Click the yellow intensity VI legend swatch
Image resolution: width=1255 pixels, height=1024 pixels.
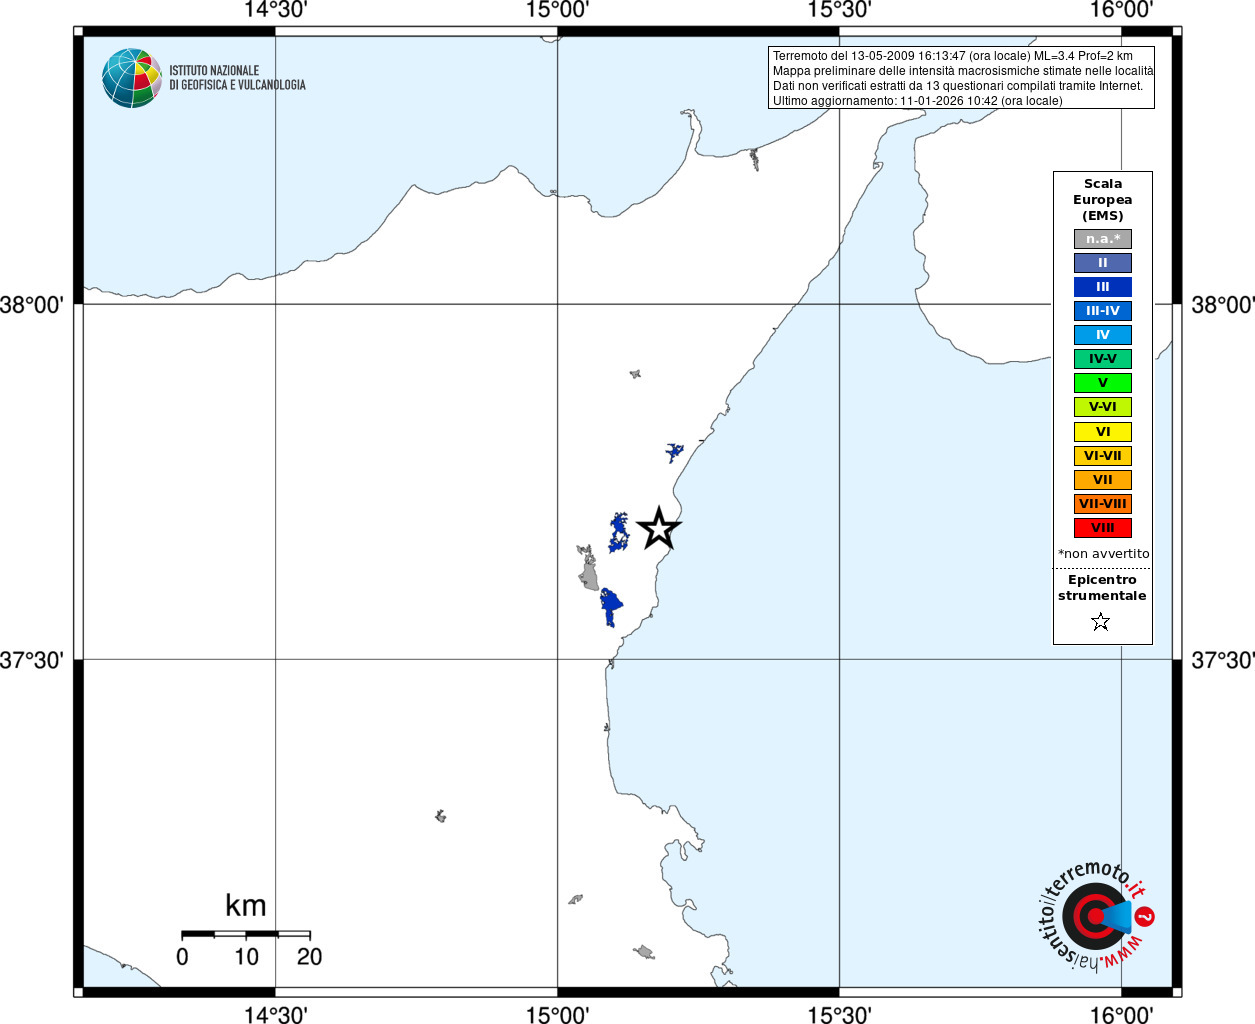point(1103,432)
